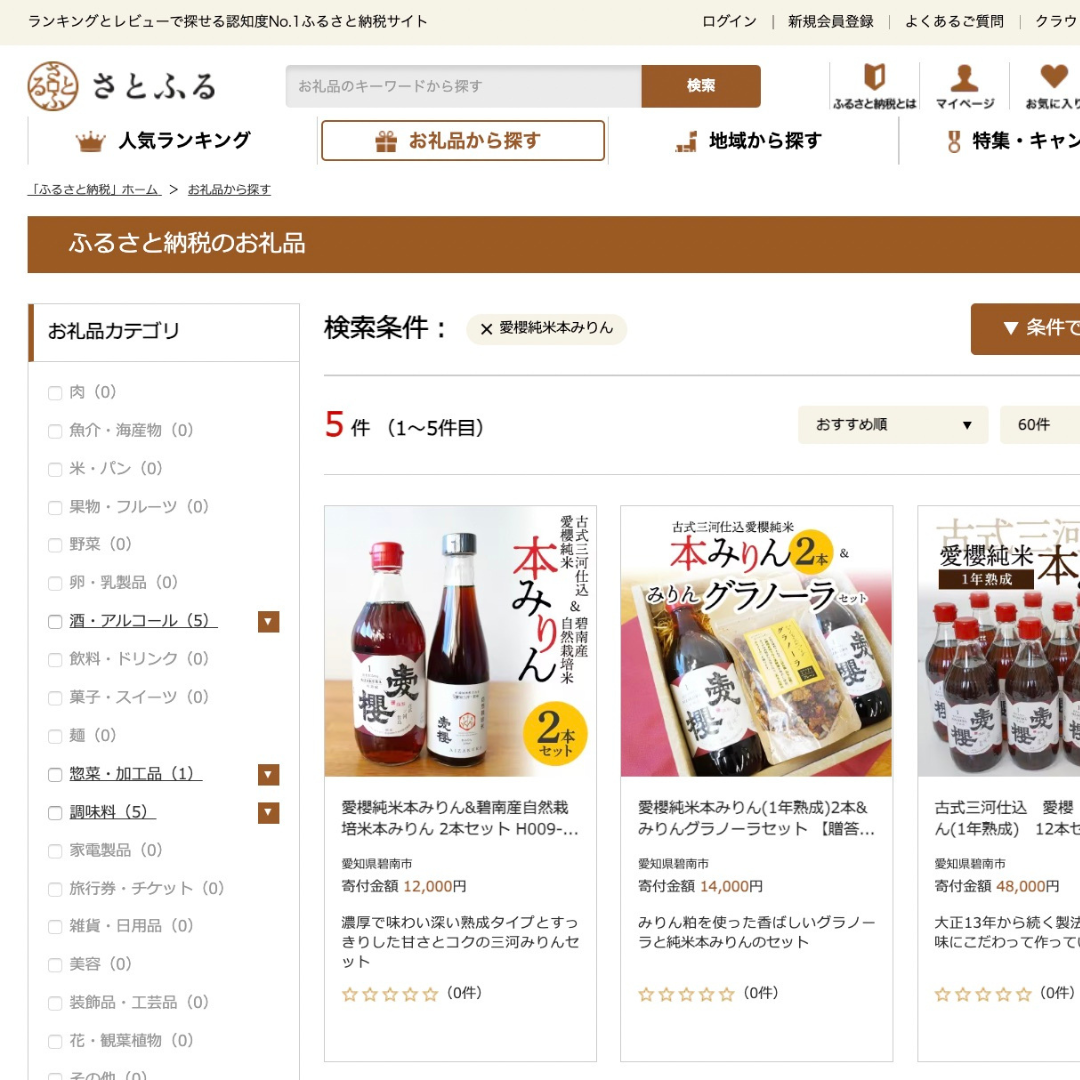
Task: Click the keyword search input field
Action: tap(464, 86)
